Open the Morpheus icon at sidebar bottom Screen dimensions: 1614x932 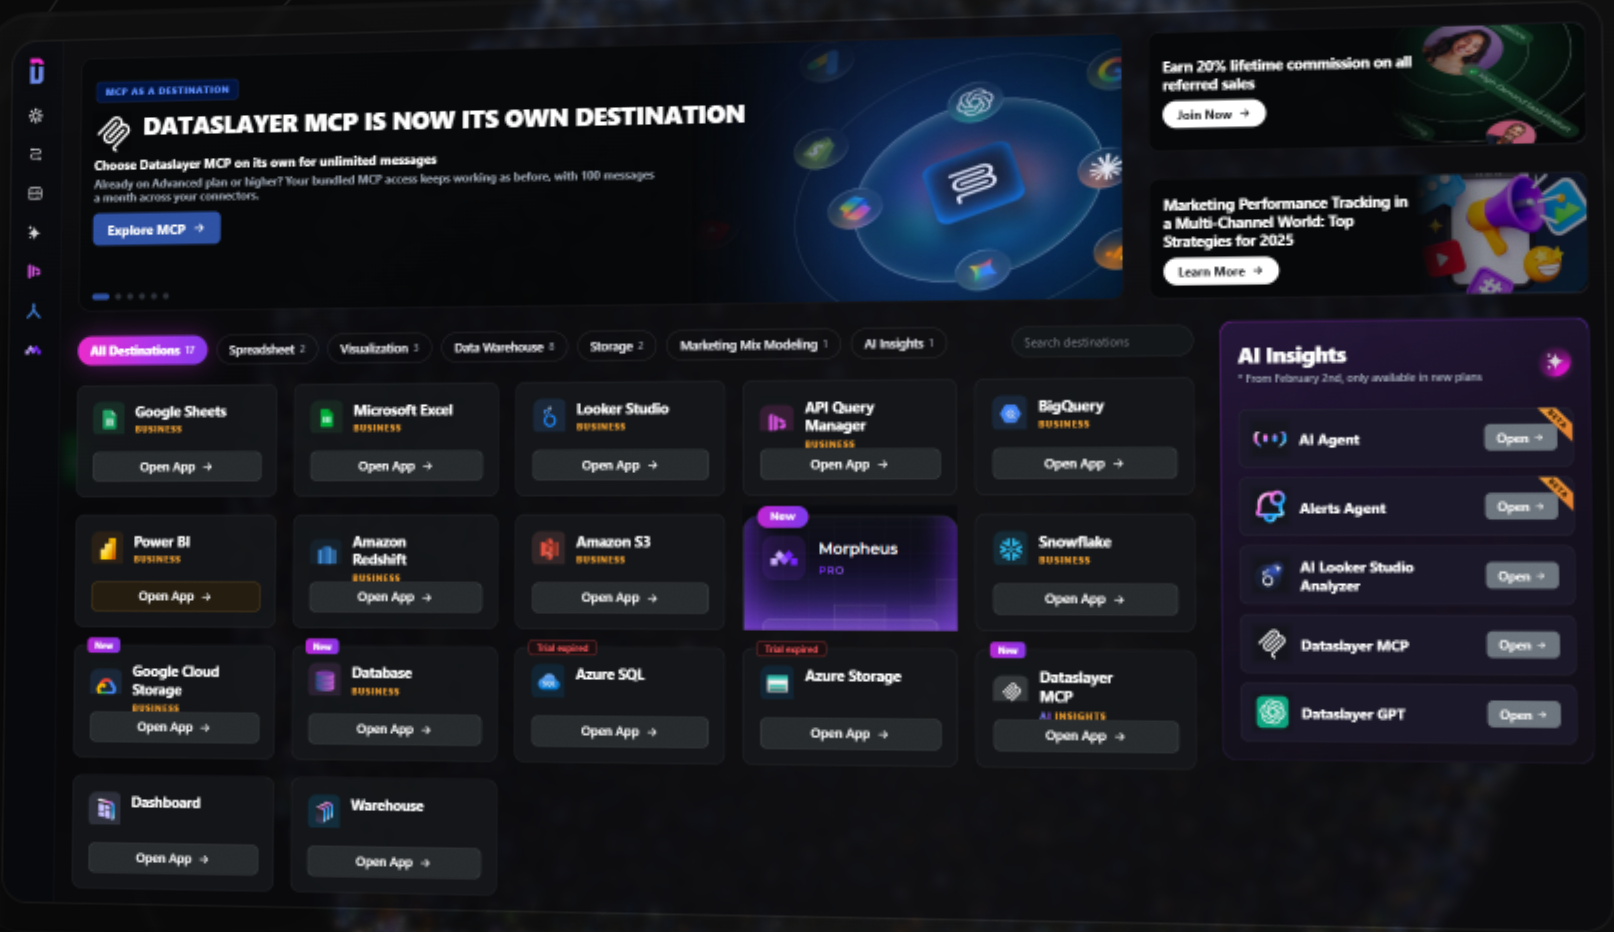(33, 350)
